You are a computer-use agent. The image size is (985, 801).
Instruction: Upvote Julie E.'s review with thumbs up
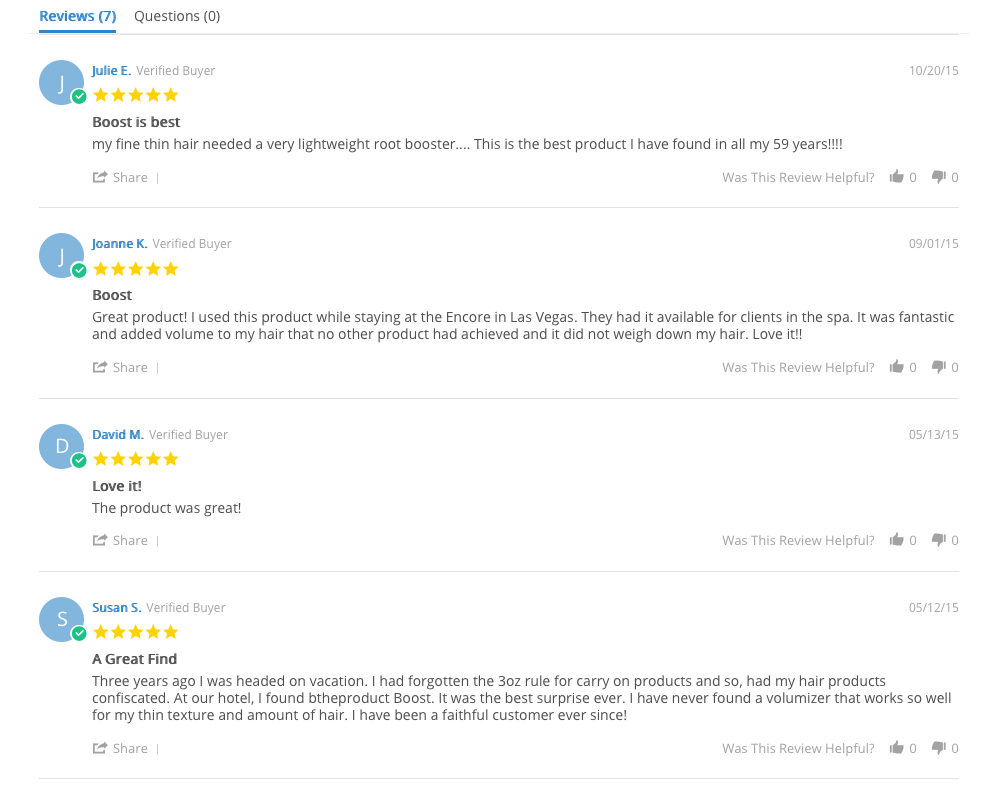point(897,177)
